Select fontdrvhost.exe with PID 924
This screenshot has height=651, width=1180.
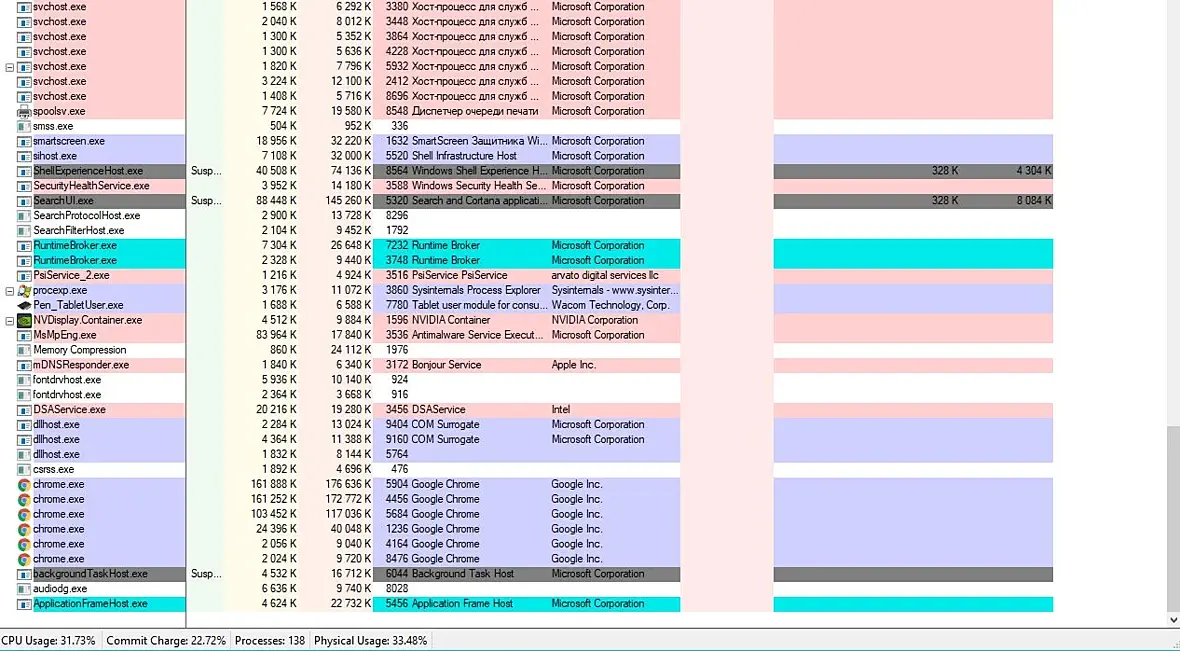pos(67,380)
